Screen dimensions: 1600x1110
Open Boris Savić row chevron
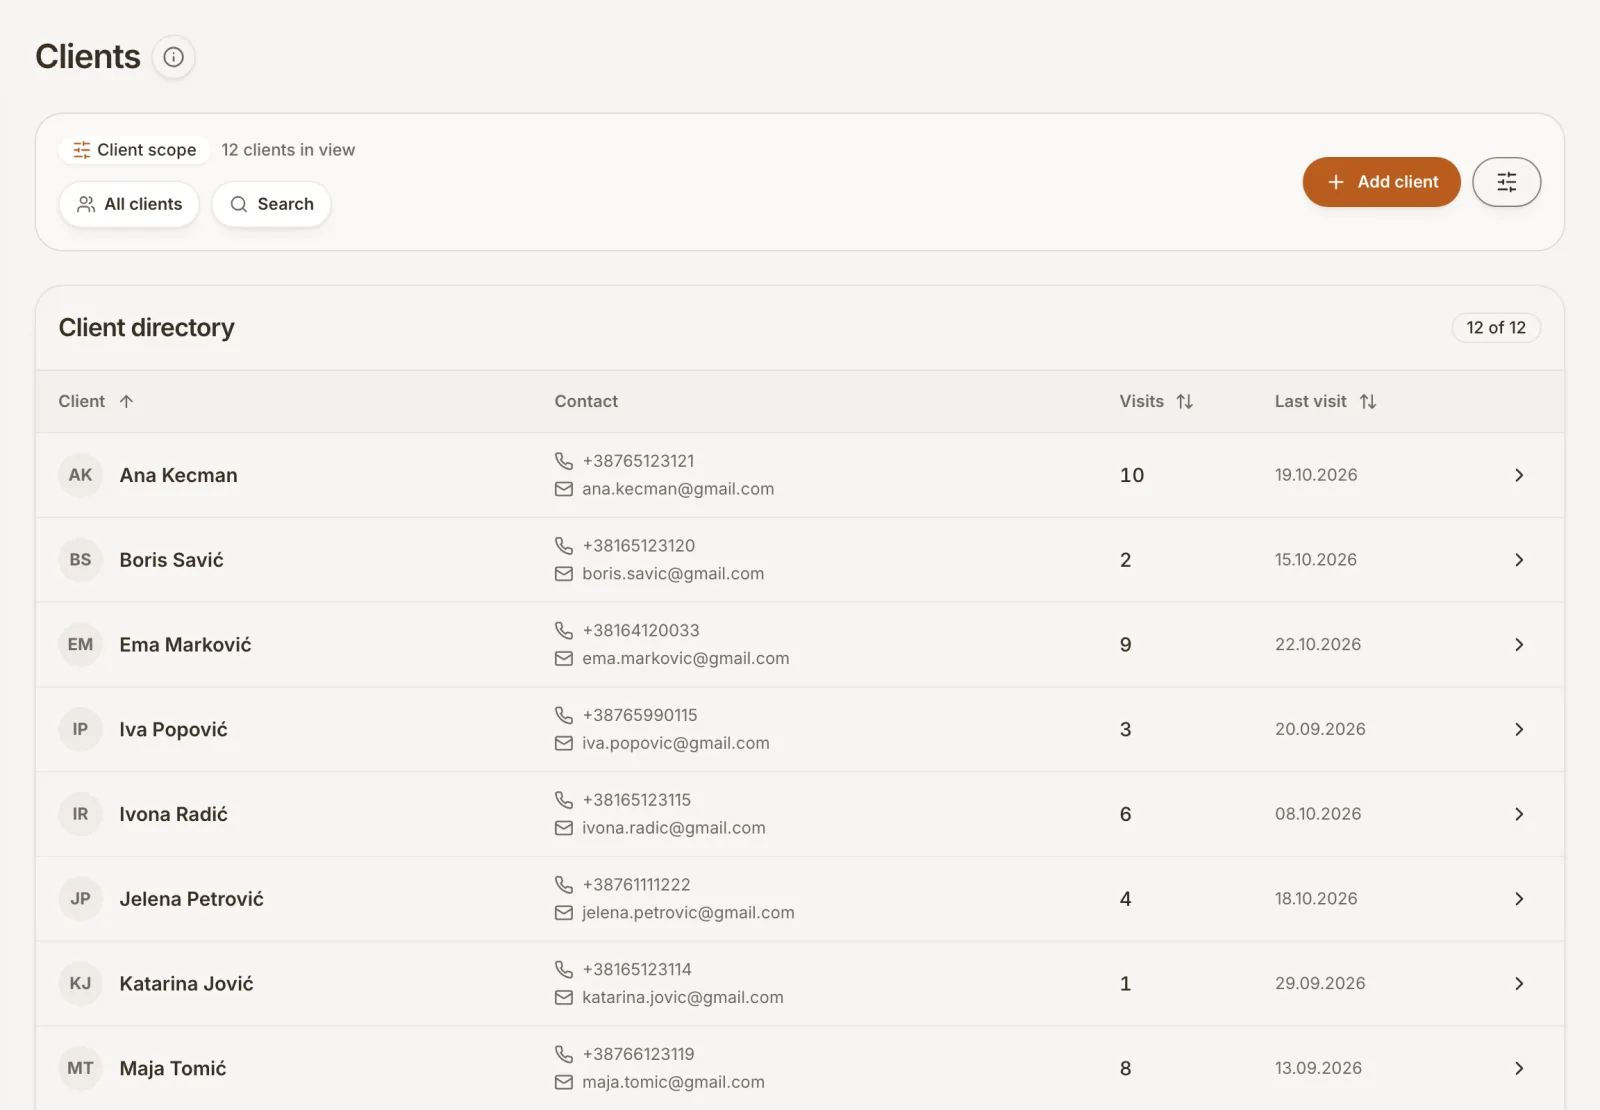tap(1519, 560)
